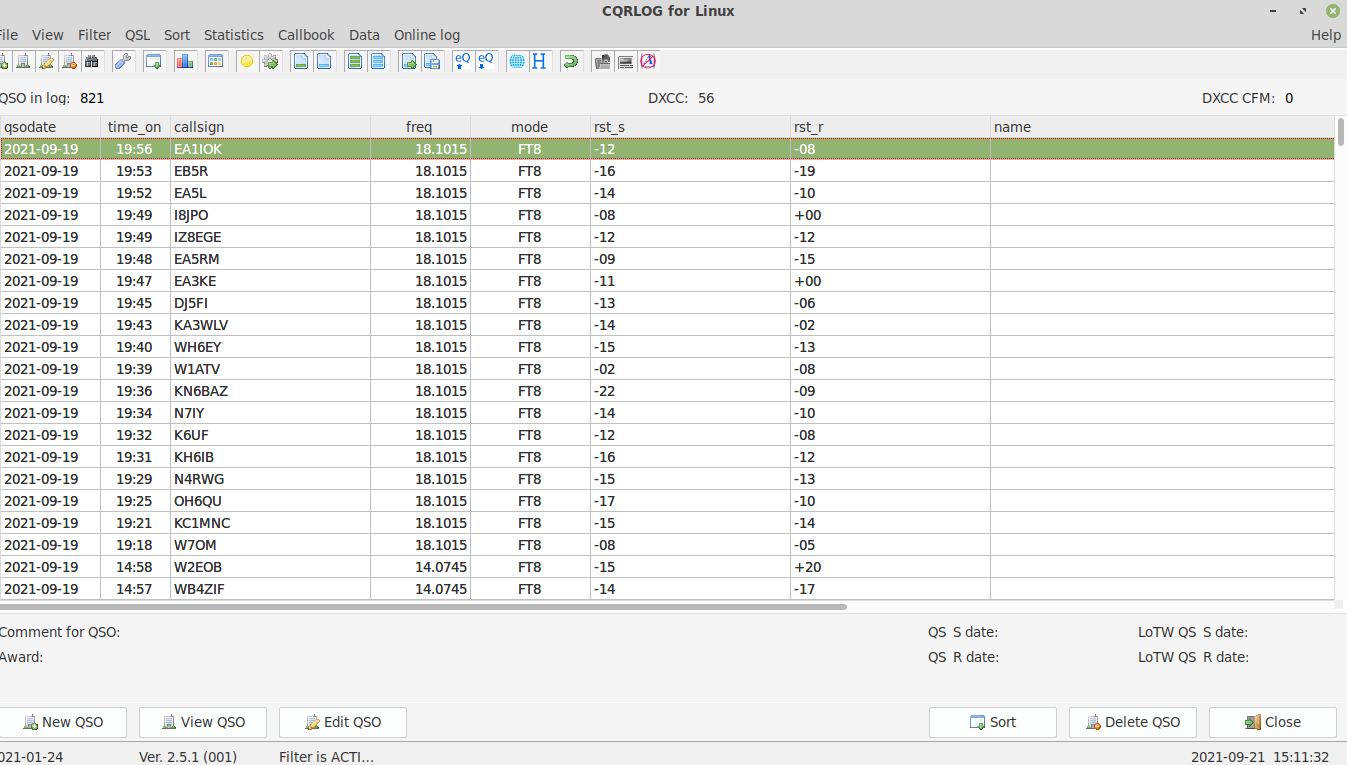Image resolution: width=1347 pixels, height=765 pixels.
Task: Select the row with callsign OH6QU
Action: tap(667, 501)
